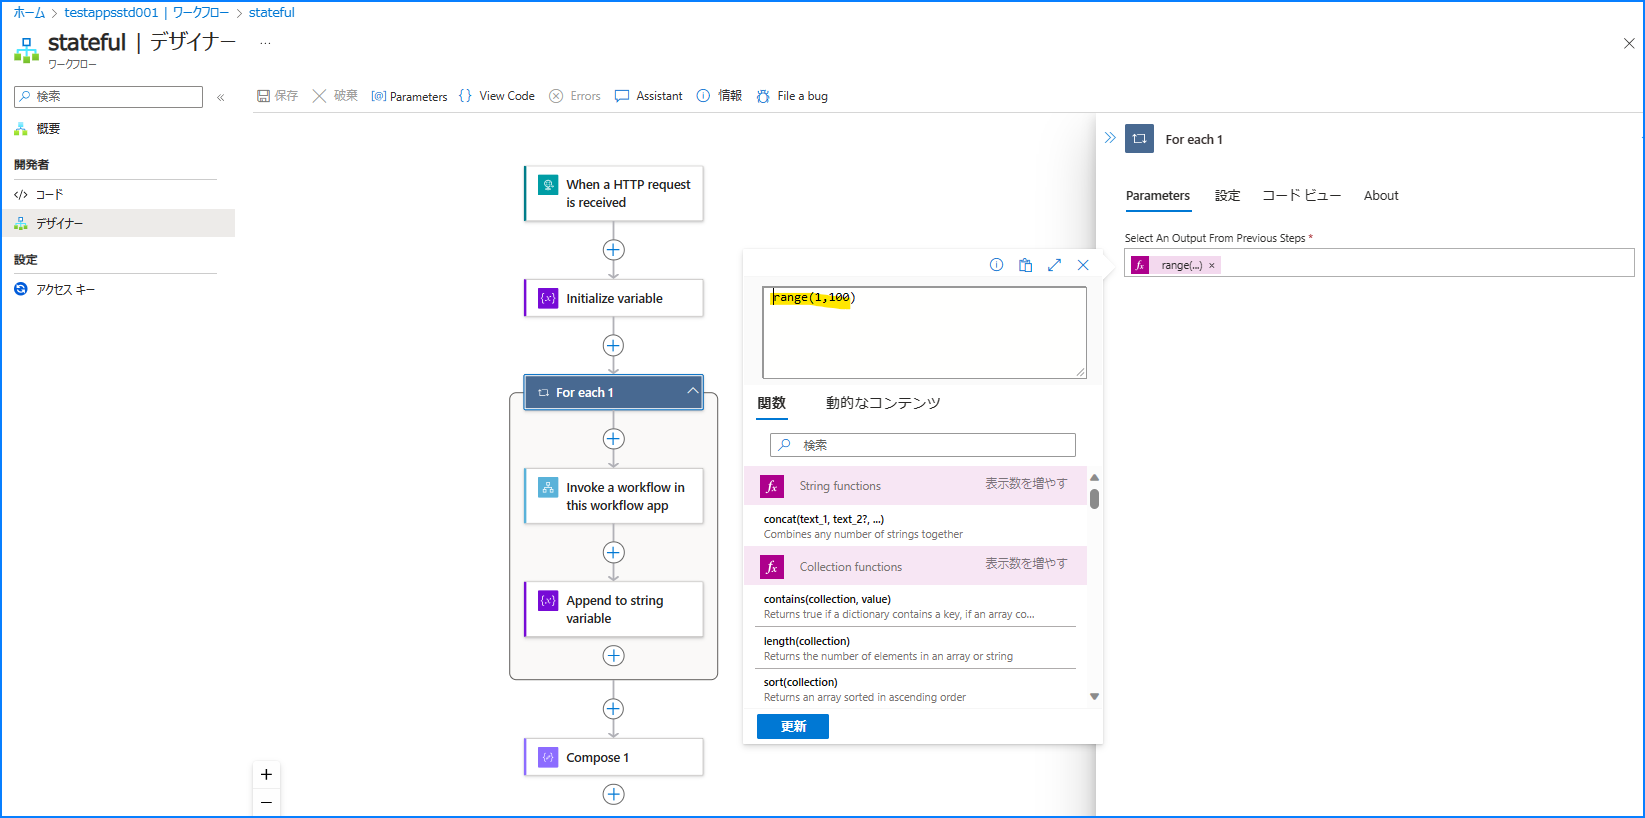Show more Collection functions (表示数を増やす)
Image resolution: width=1645 pixels, height=818 pixels.
(1026, 564)
